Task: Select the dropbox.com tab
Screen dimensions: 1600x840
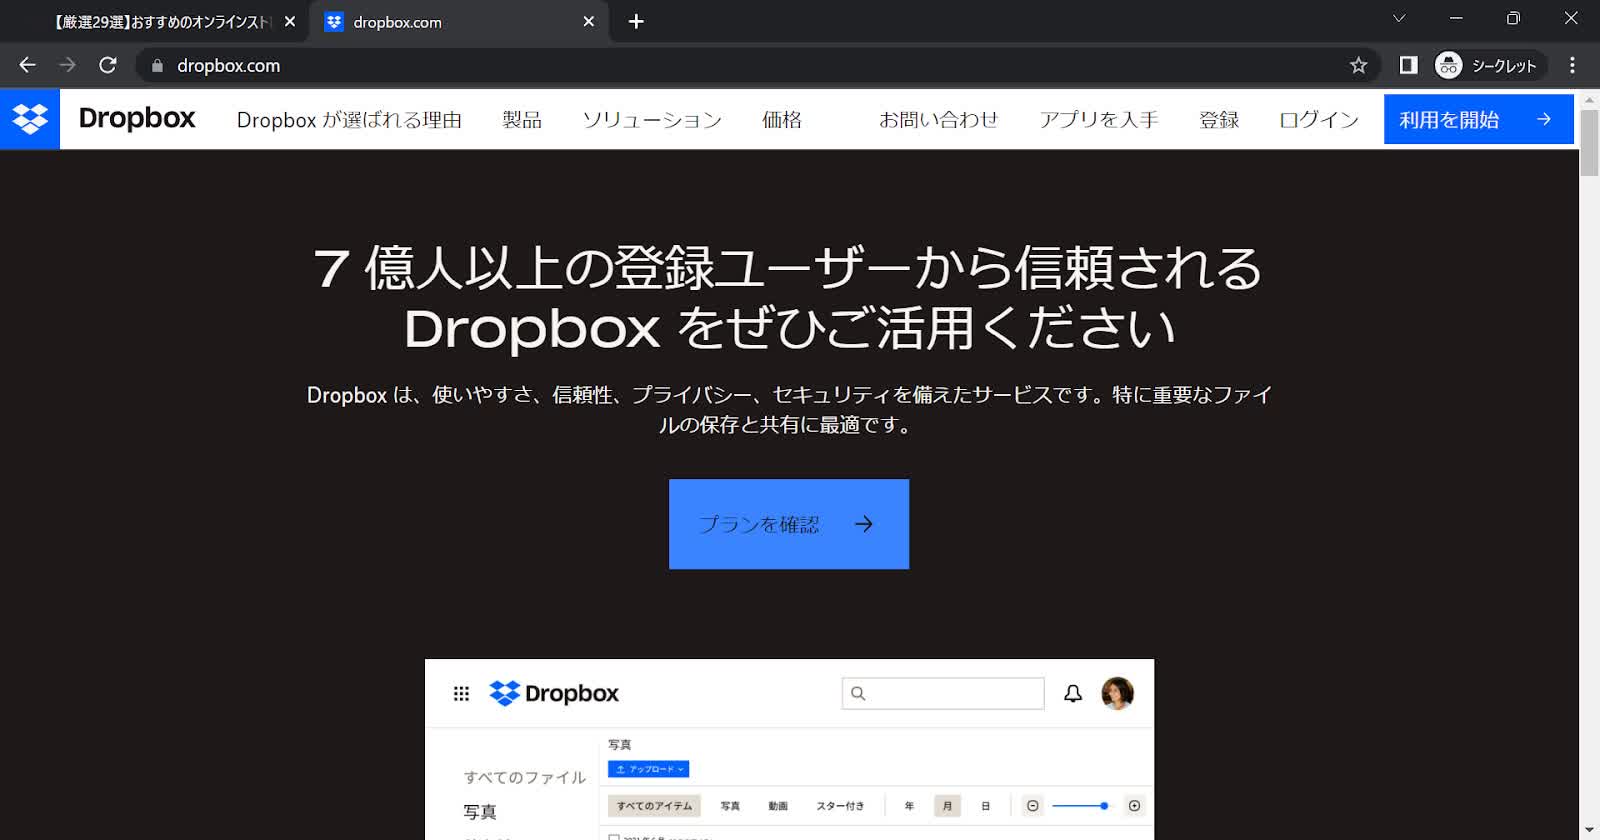Action: pos(457,21)
